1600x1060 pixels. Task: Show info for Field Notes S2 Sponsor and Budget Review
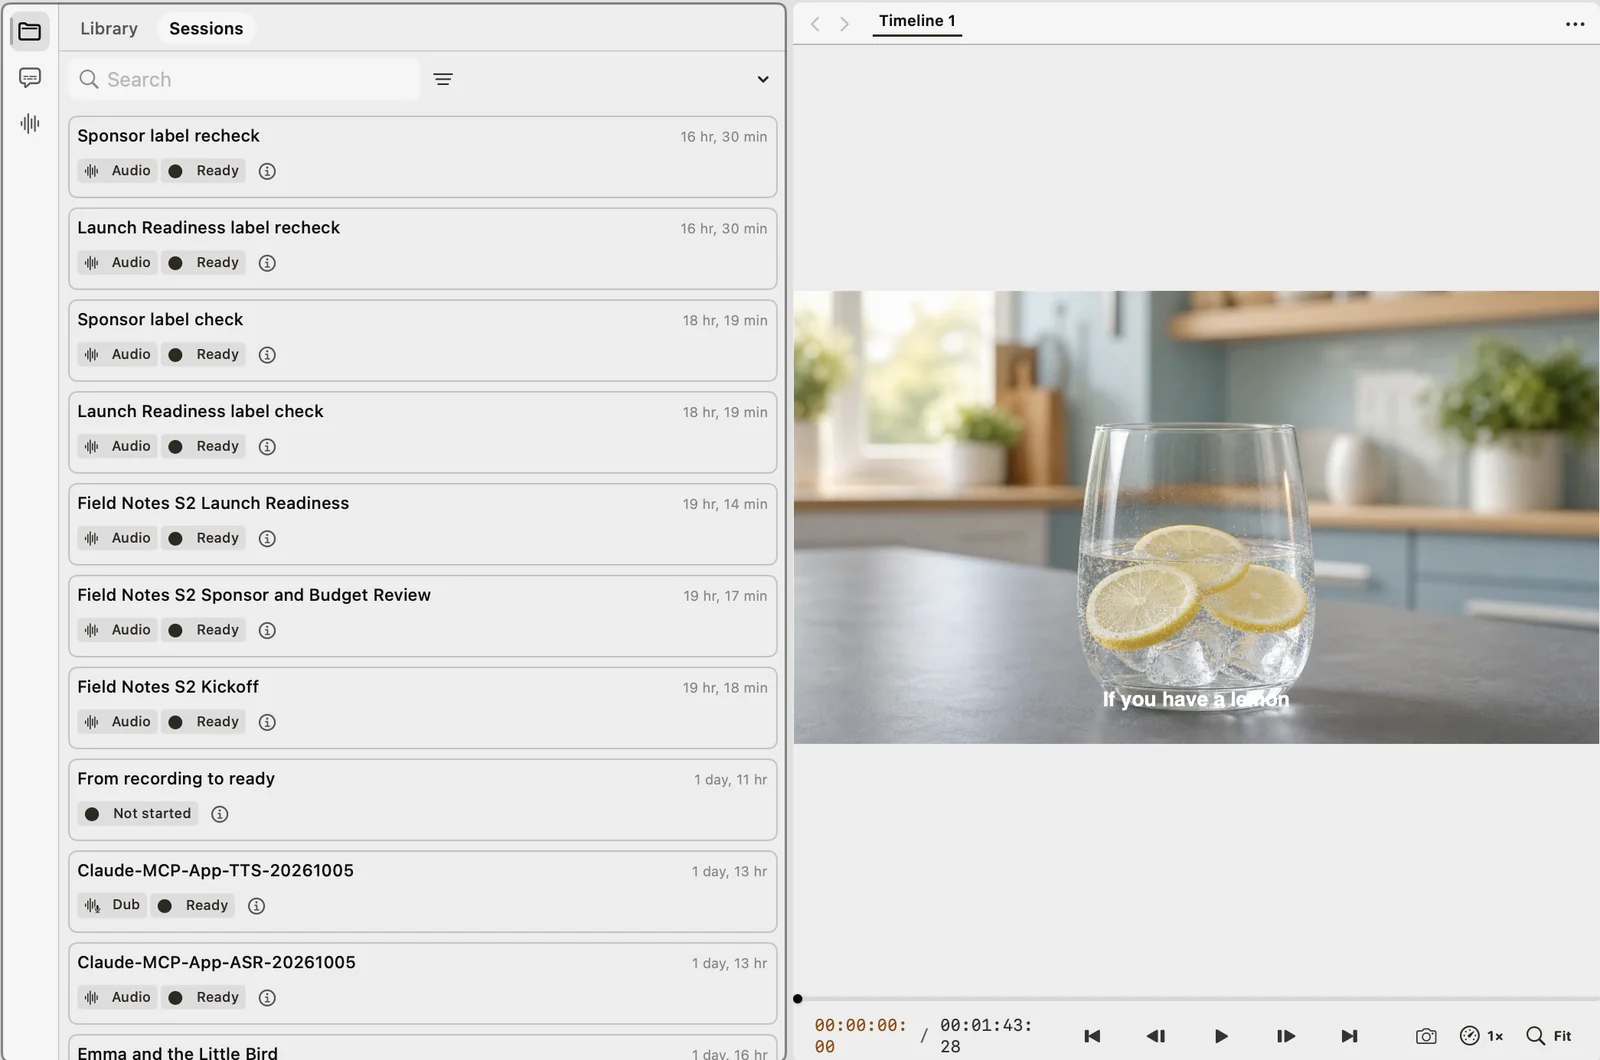click(267, 630)
